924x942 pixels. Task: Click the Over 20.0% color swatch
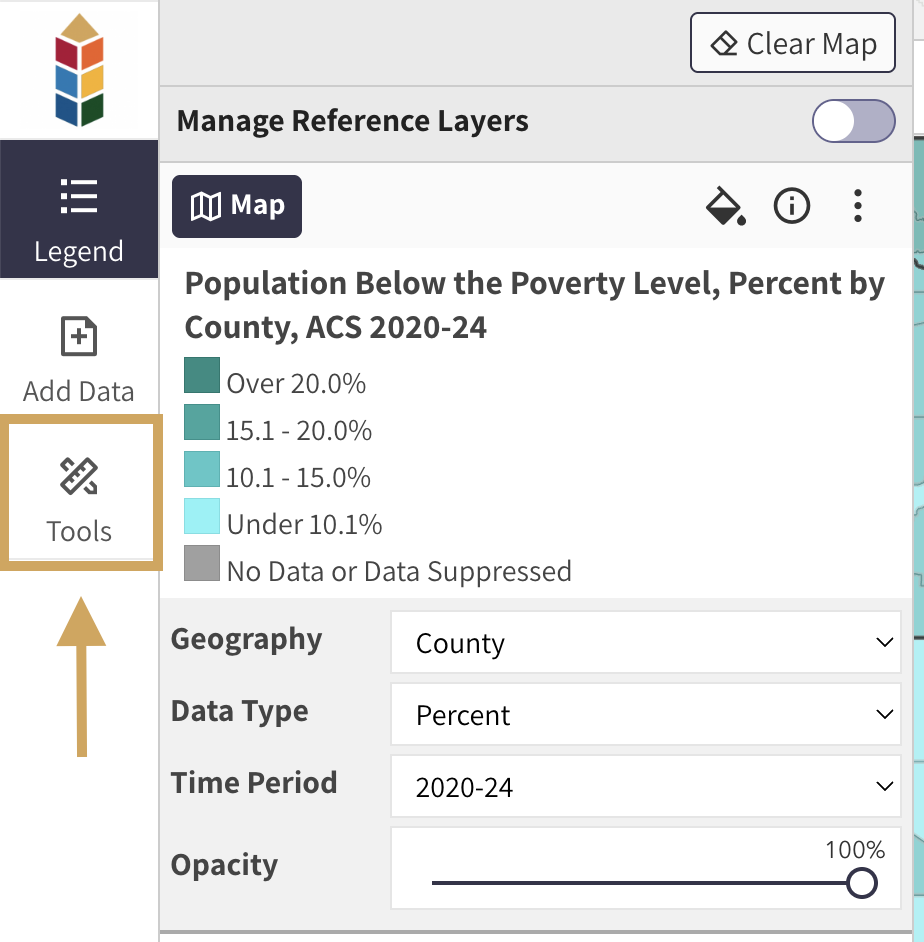point(202,375)
